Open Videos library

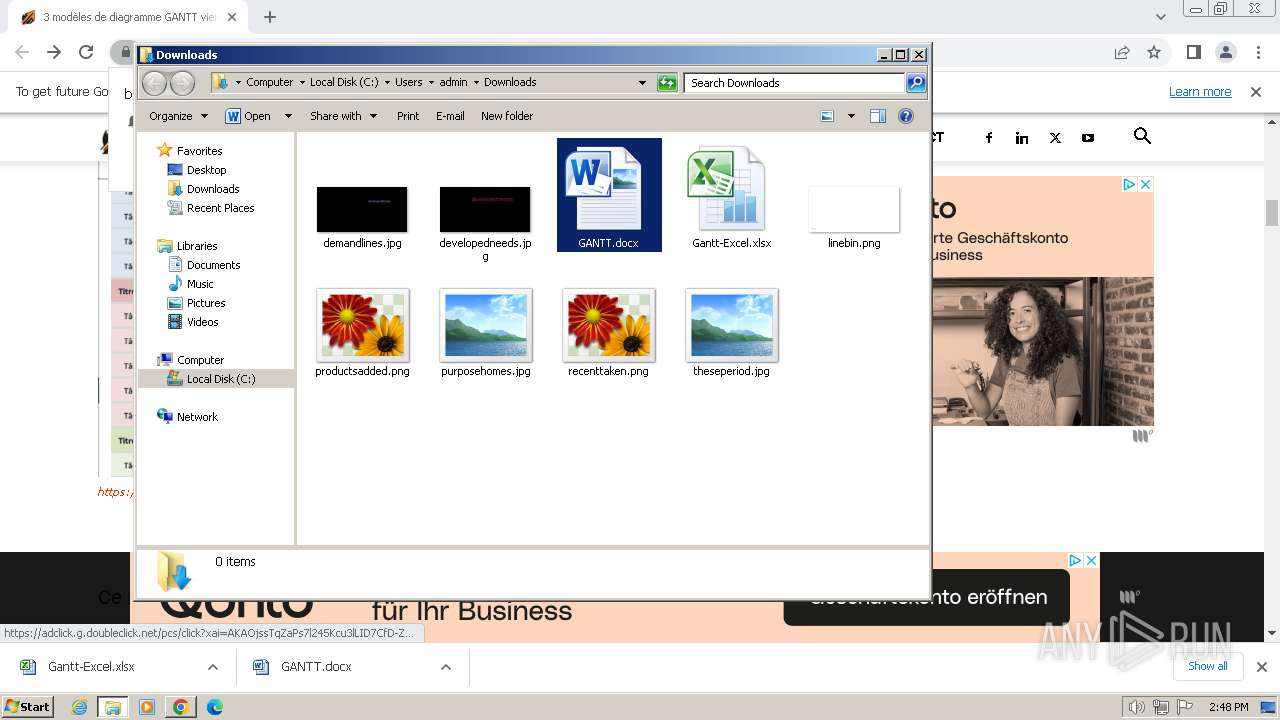point(202,322)
